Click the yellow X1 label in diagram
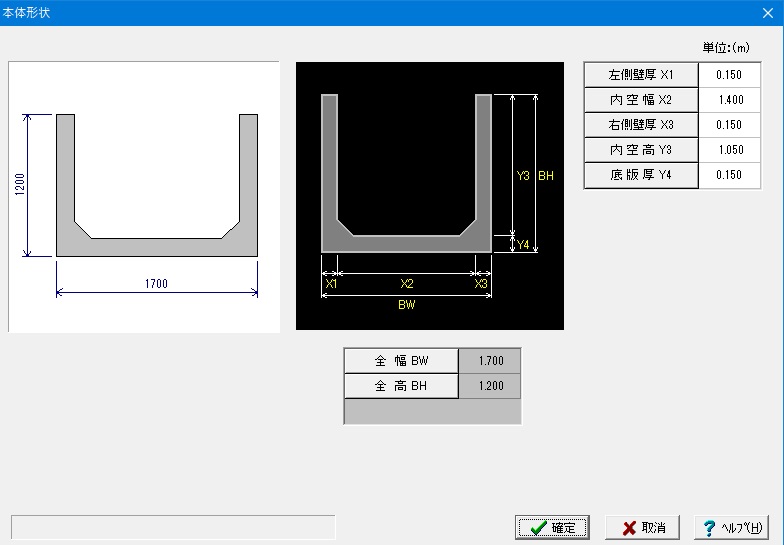This screenshot has height=545, width=784. click(x=331, y=284)
